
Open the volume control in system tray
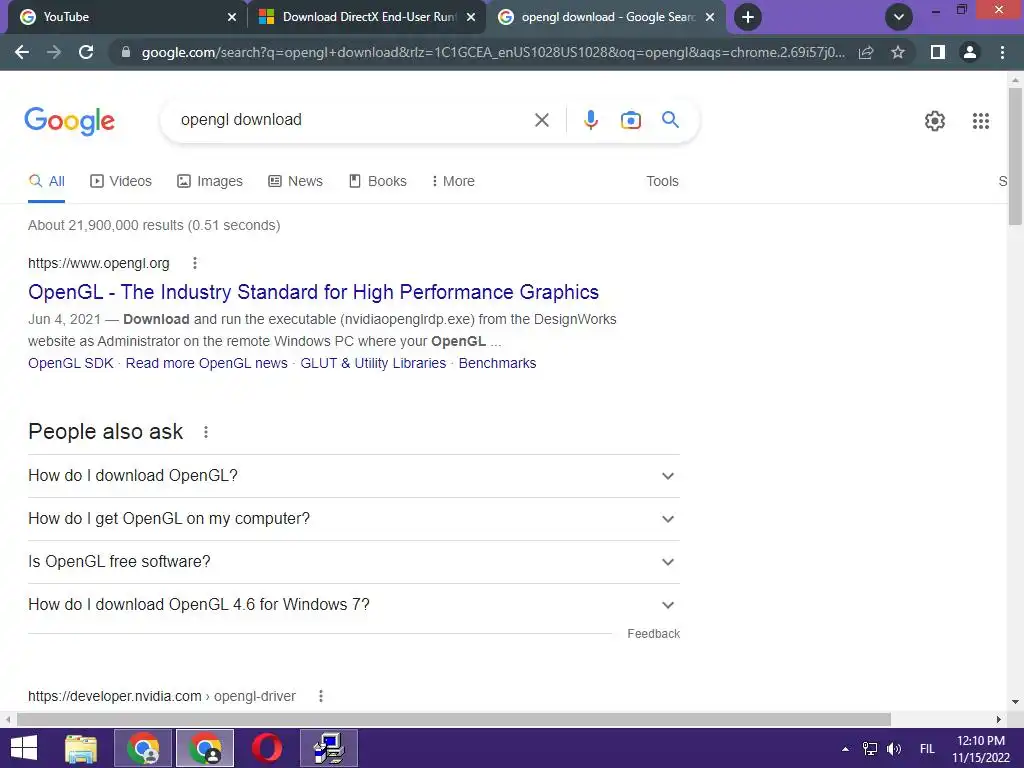tap(893, 748)
